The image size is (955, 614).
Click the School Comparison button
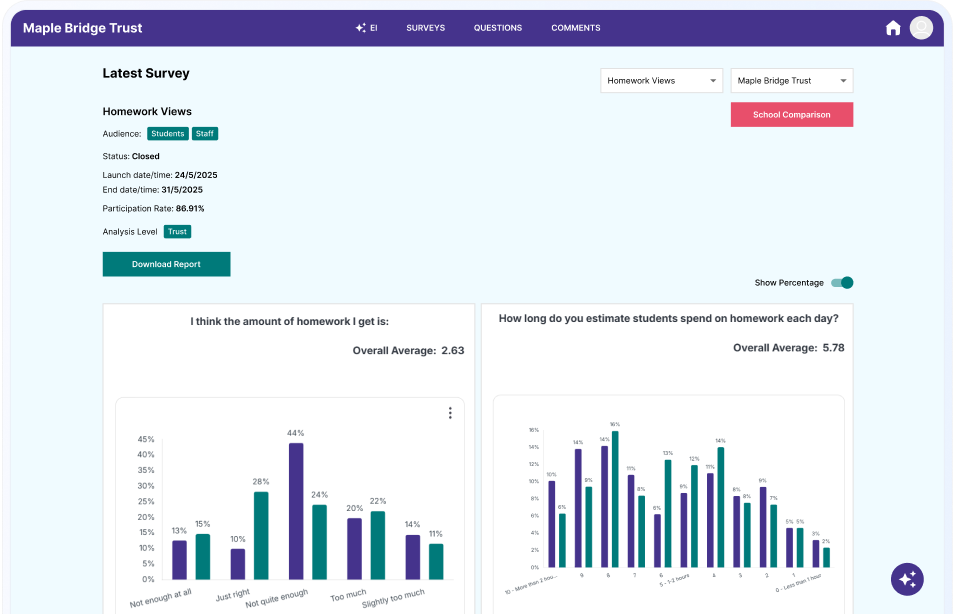[x=791, y=115]
